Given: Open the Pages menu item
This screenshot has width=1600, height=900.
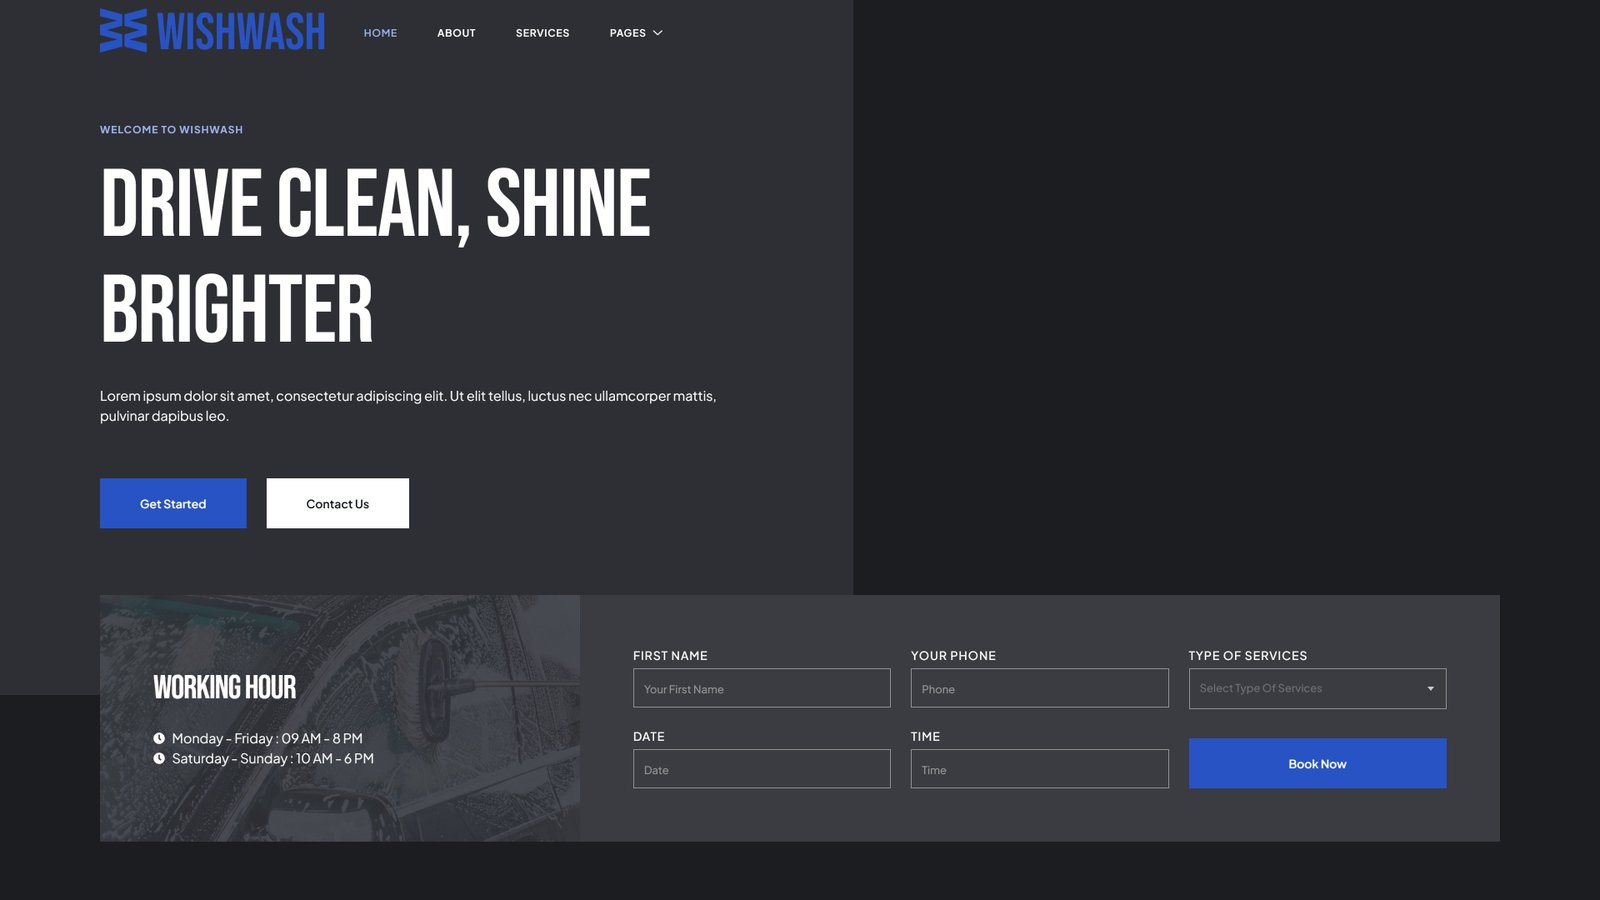Looking at the screenshot, I should click(627, 33).
